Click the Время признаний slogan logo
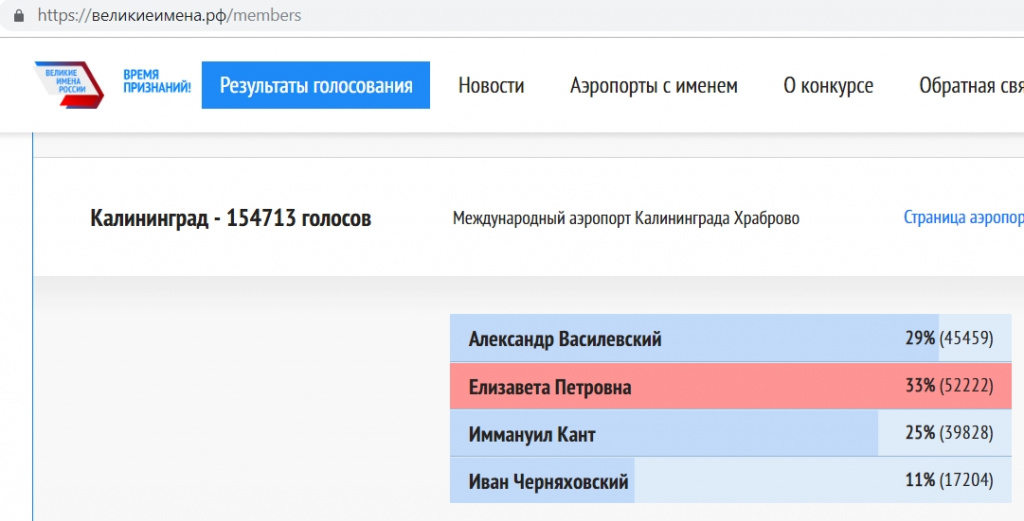Screen dimensions: 1024x521 (157, 82)
